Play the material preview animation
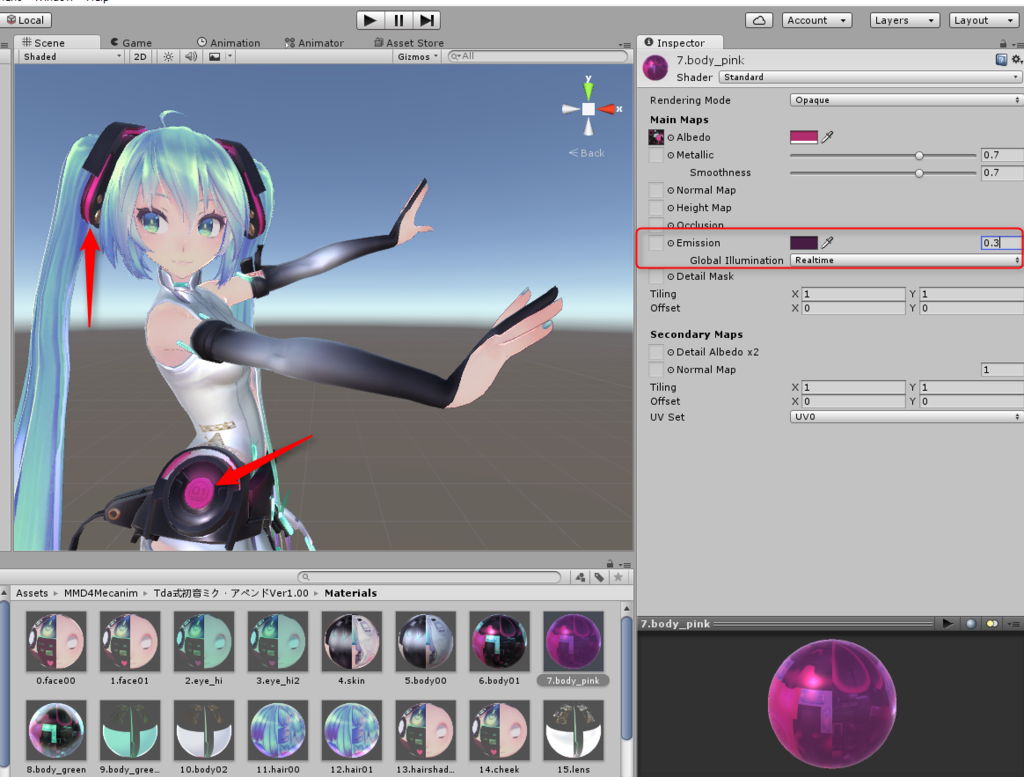Viewport: 1024px width, 777px height. tap(947, 624)
